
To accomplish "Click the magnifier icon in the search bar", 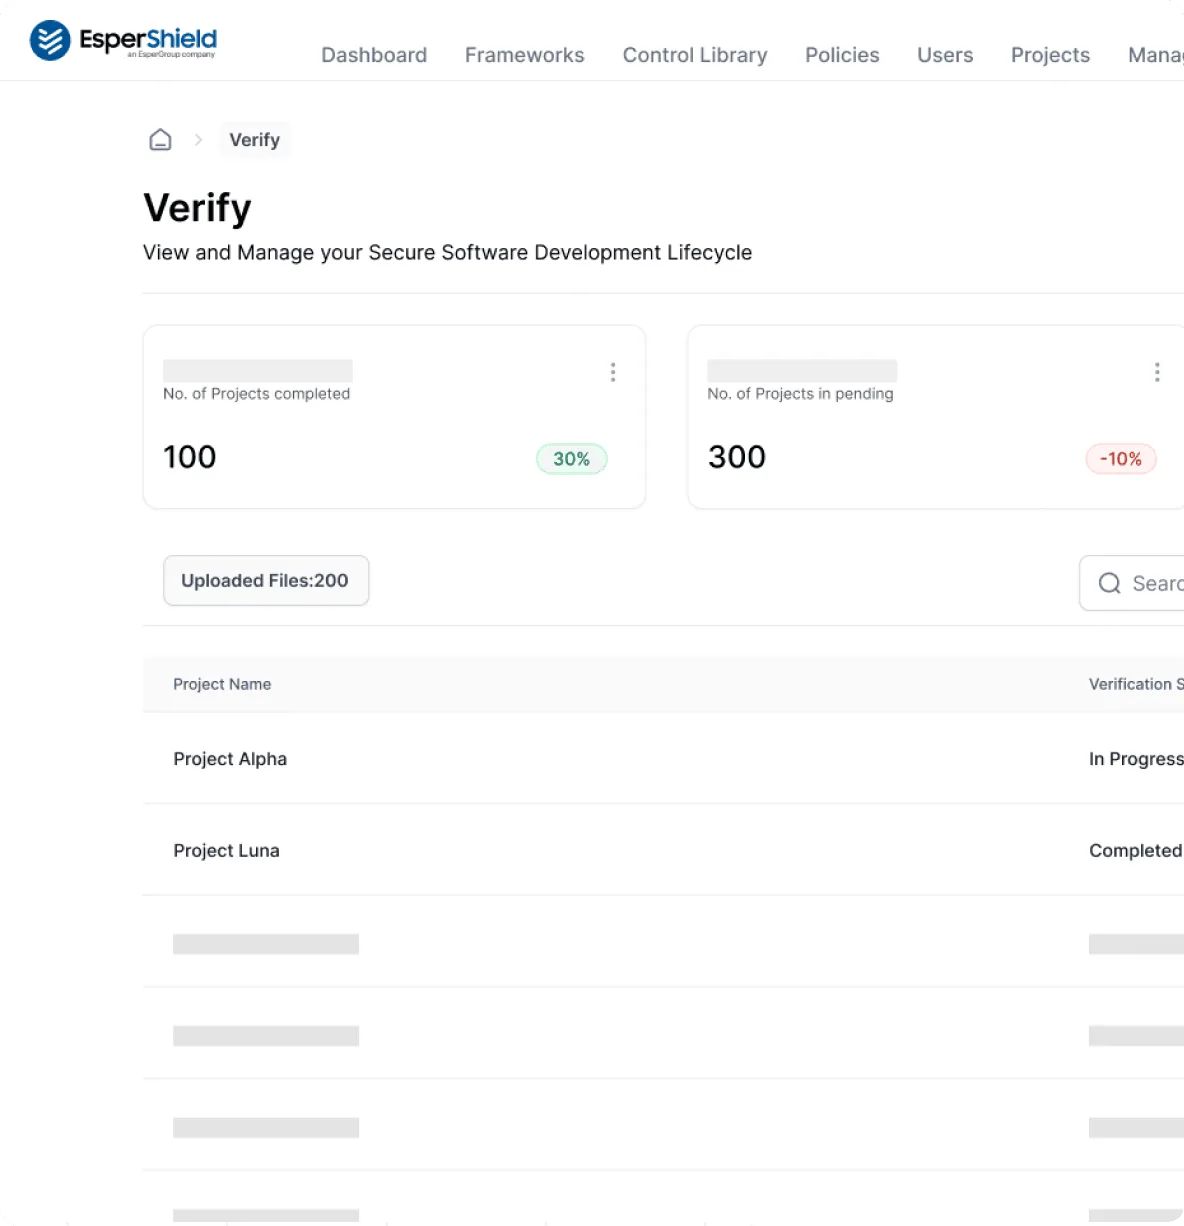I will (x=1109, y=583).
